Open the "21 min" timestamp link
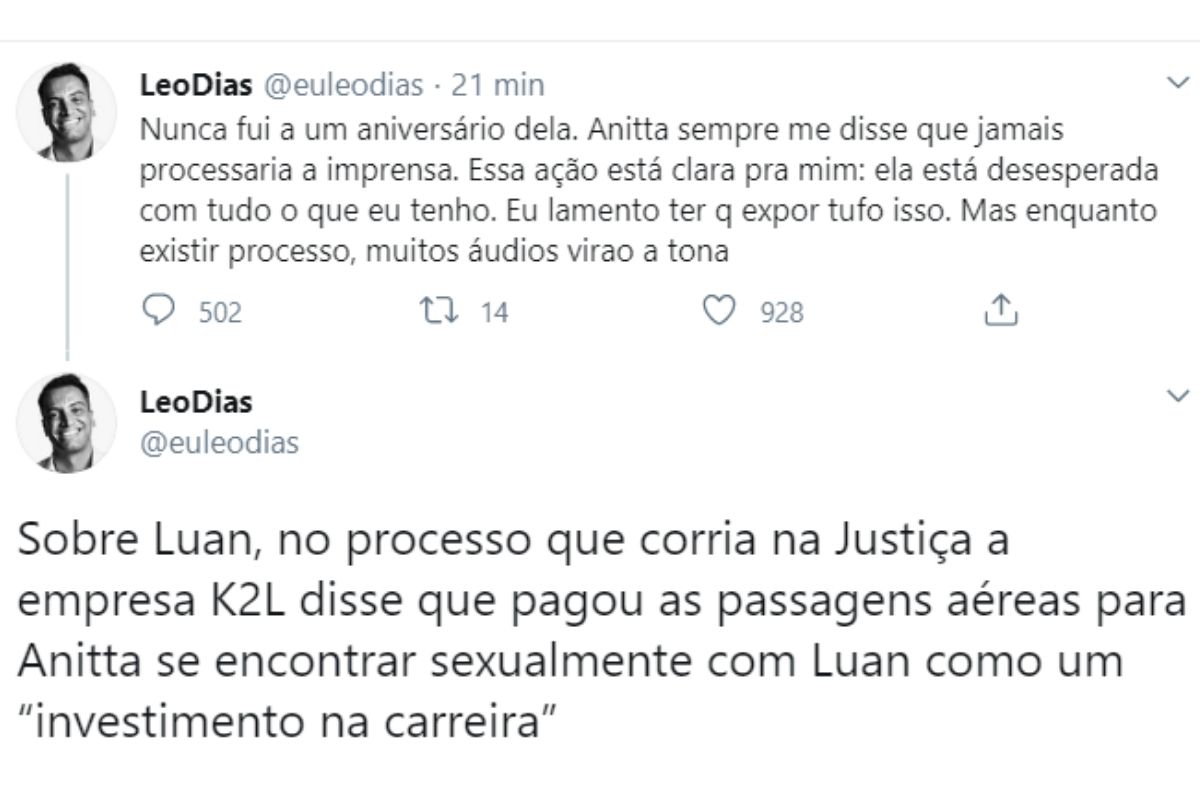The height and width of the screenshot is (800, 1200). [498, 86]
